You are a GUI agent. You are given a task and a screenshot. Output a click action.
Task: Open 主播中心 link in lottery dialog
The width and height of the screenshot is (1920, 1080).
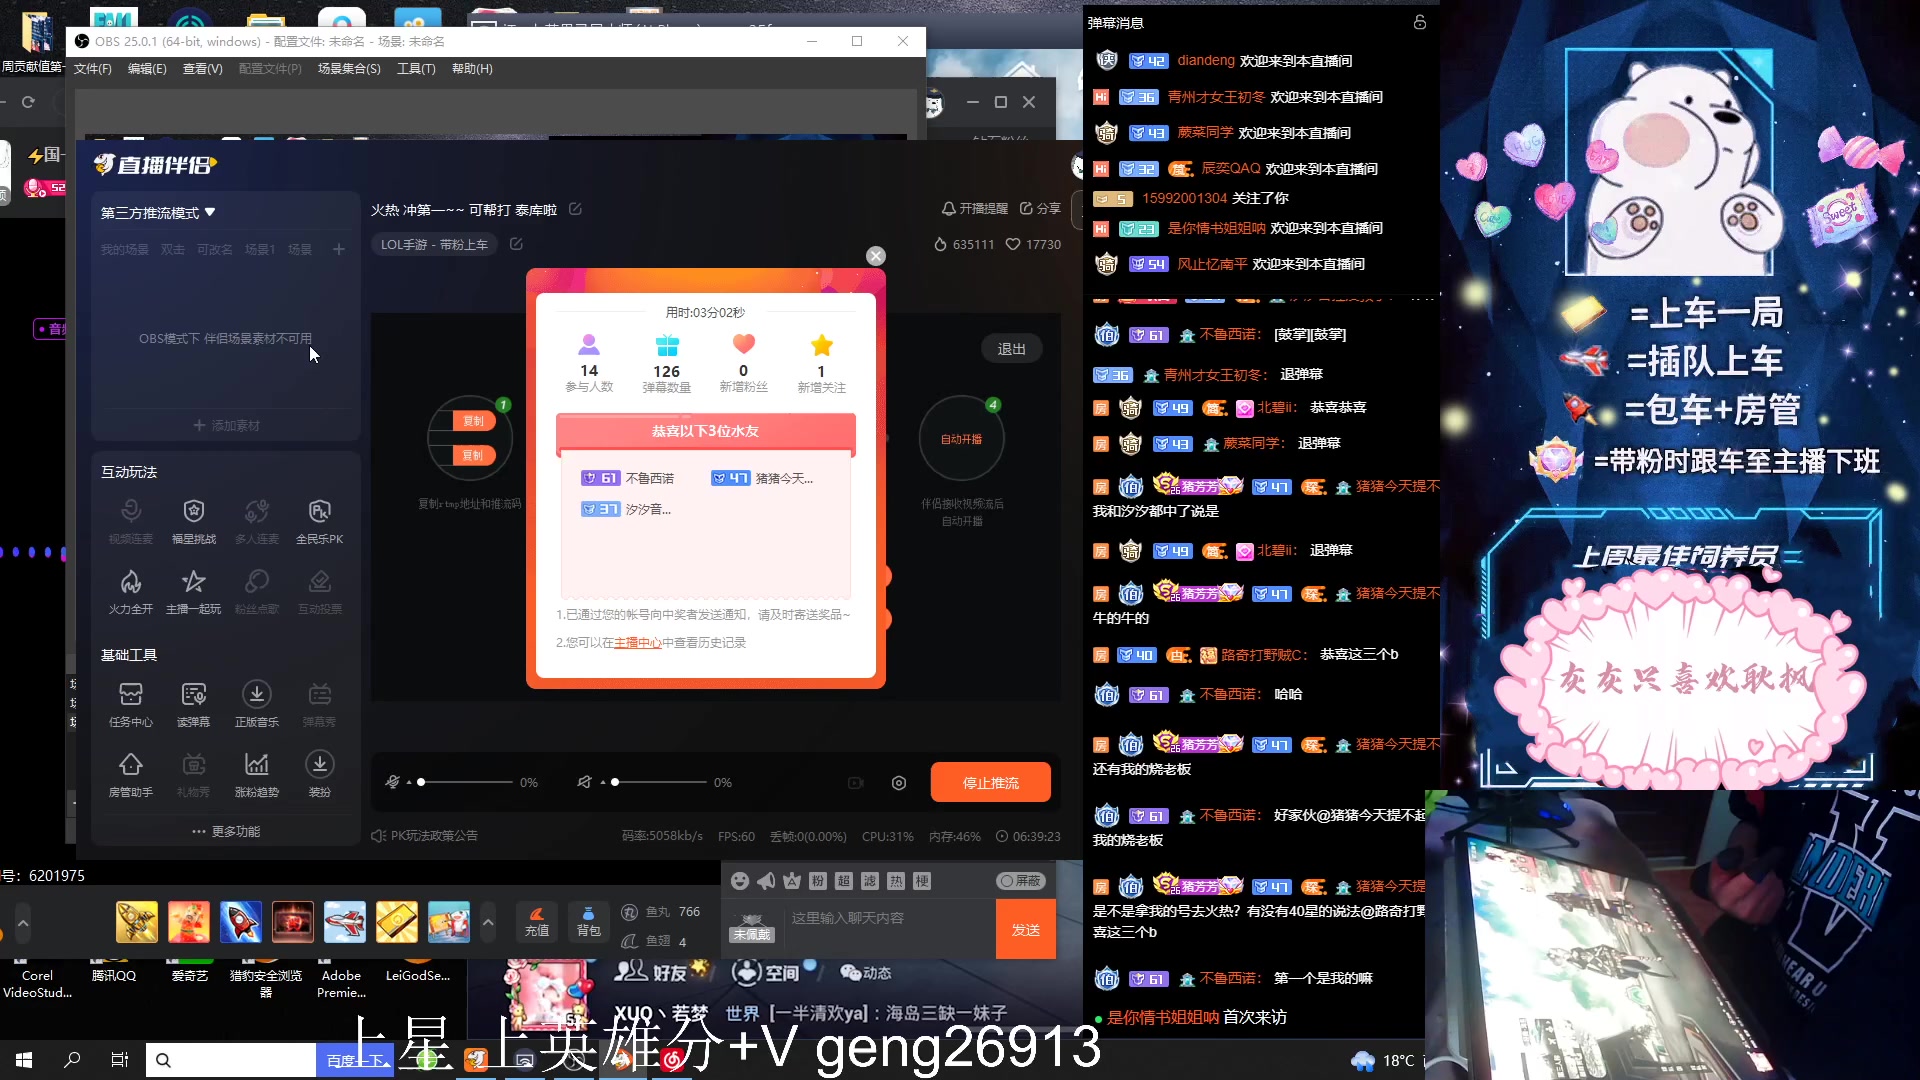pos(637,643)
